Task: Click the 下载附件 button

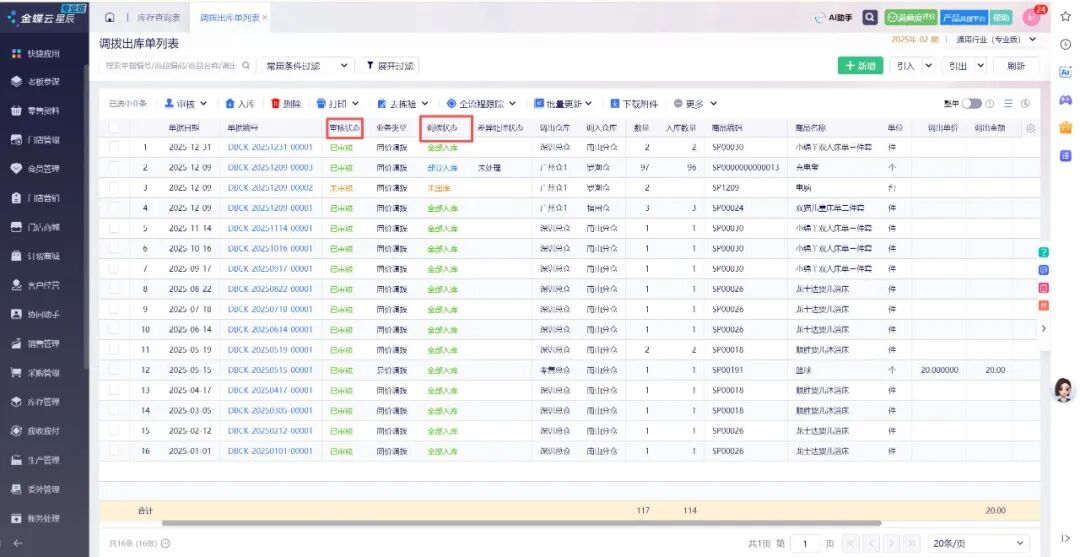Action: 634,104
